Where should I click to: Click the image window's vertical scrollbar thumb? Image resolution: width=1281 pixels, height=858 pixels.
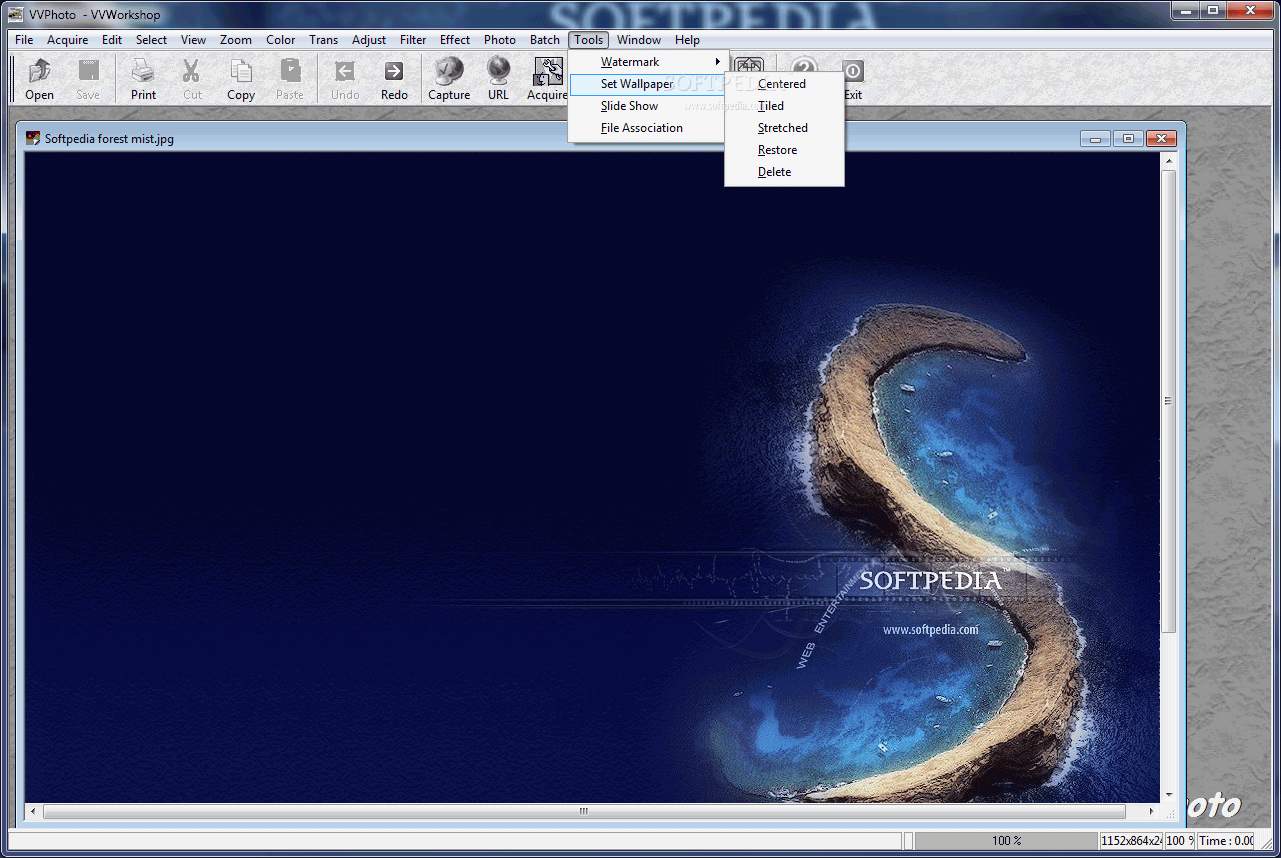pyautogui.click(x=1168, y=400)
